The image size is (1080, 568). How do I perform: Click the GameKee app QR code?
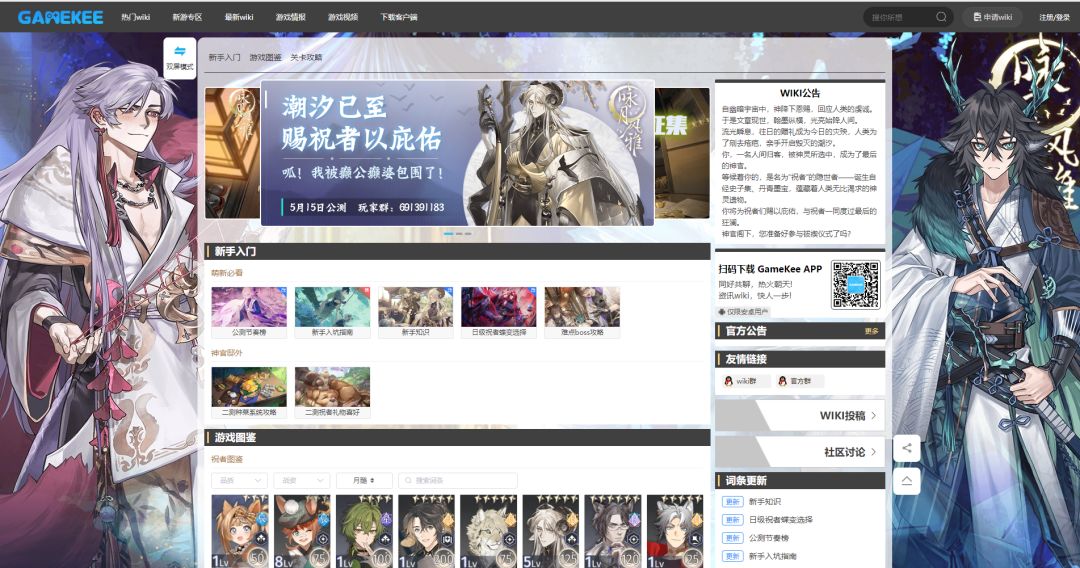(855, 284)
